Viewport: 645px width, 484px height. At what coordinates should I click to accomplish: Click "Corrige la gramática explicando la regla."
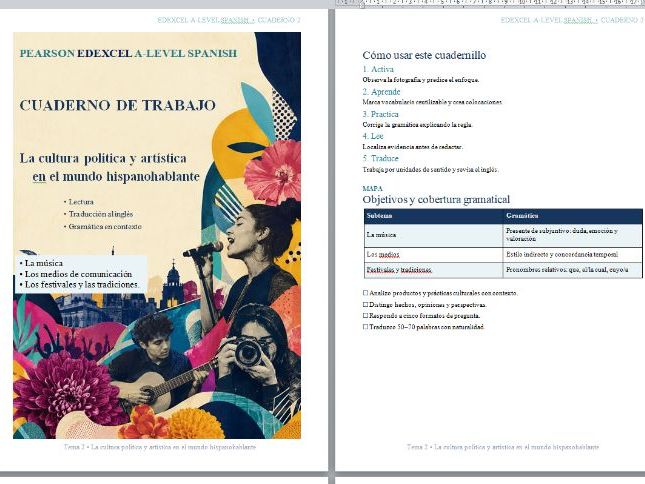tap(418, 125)
